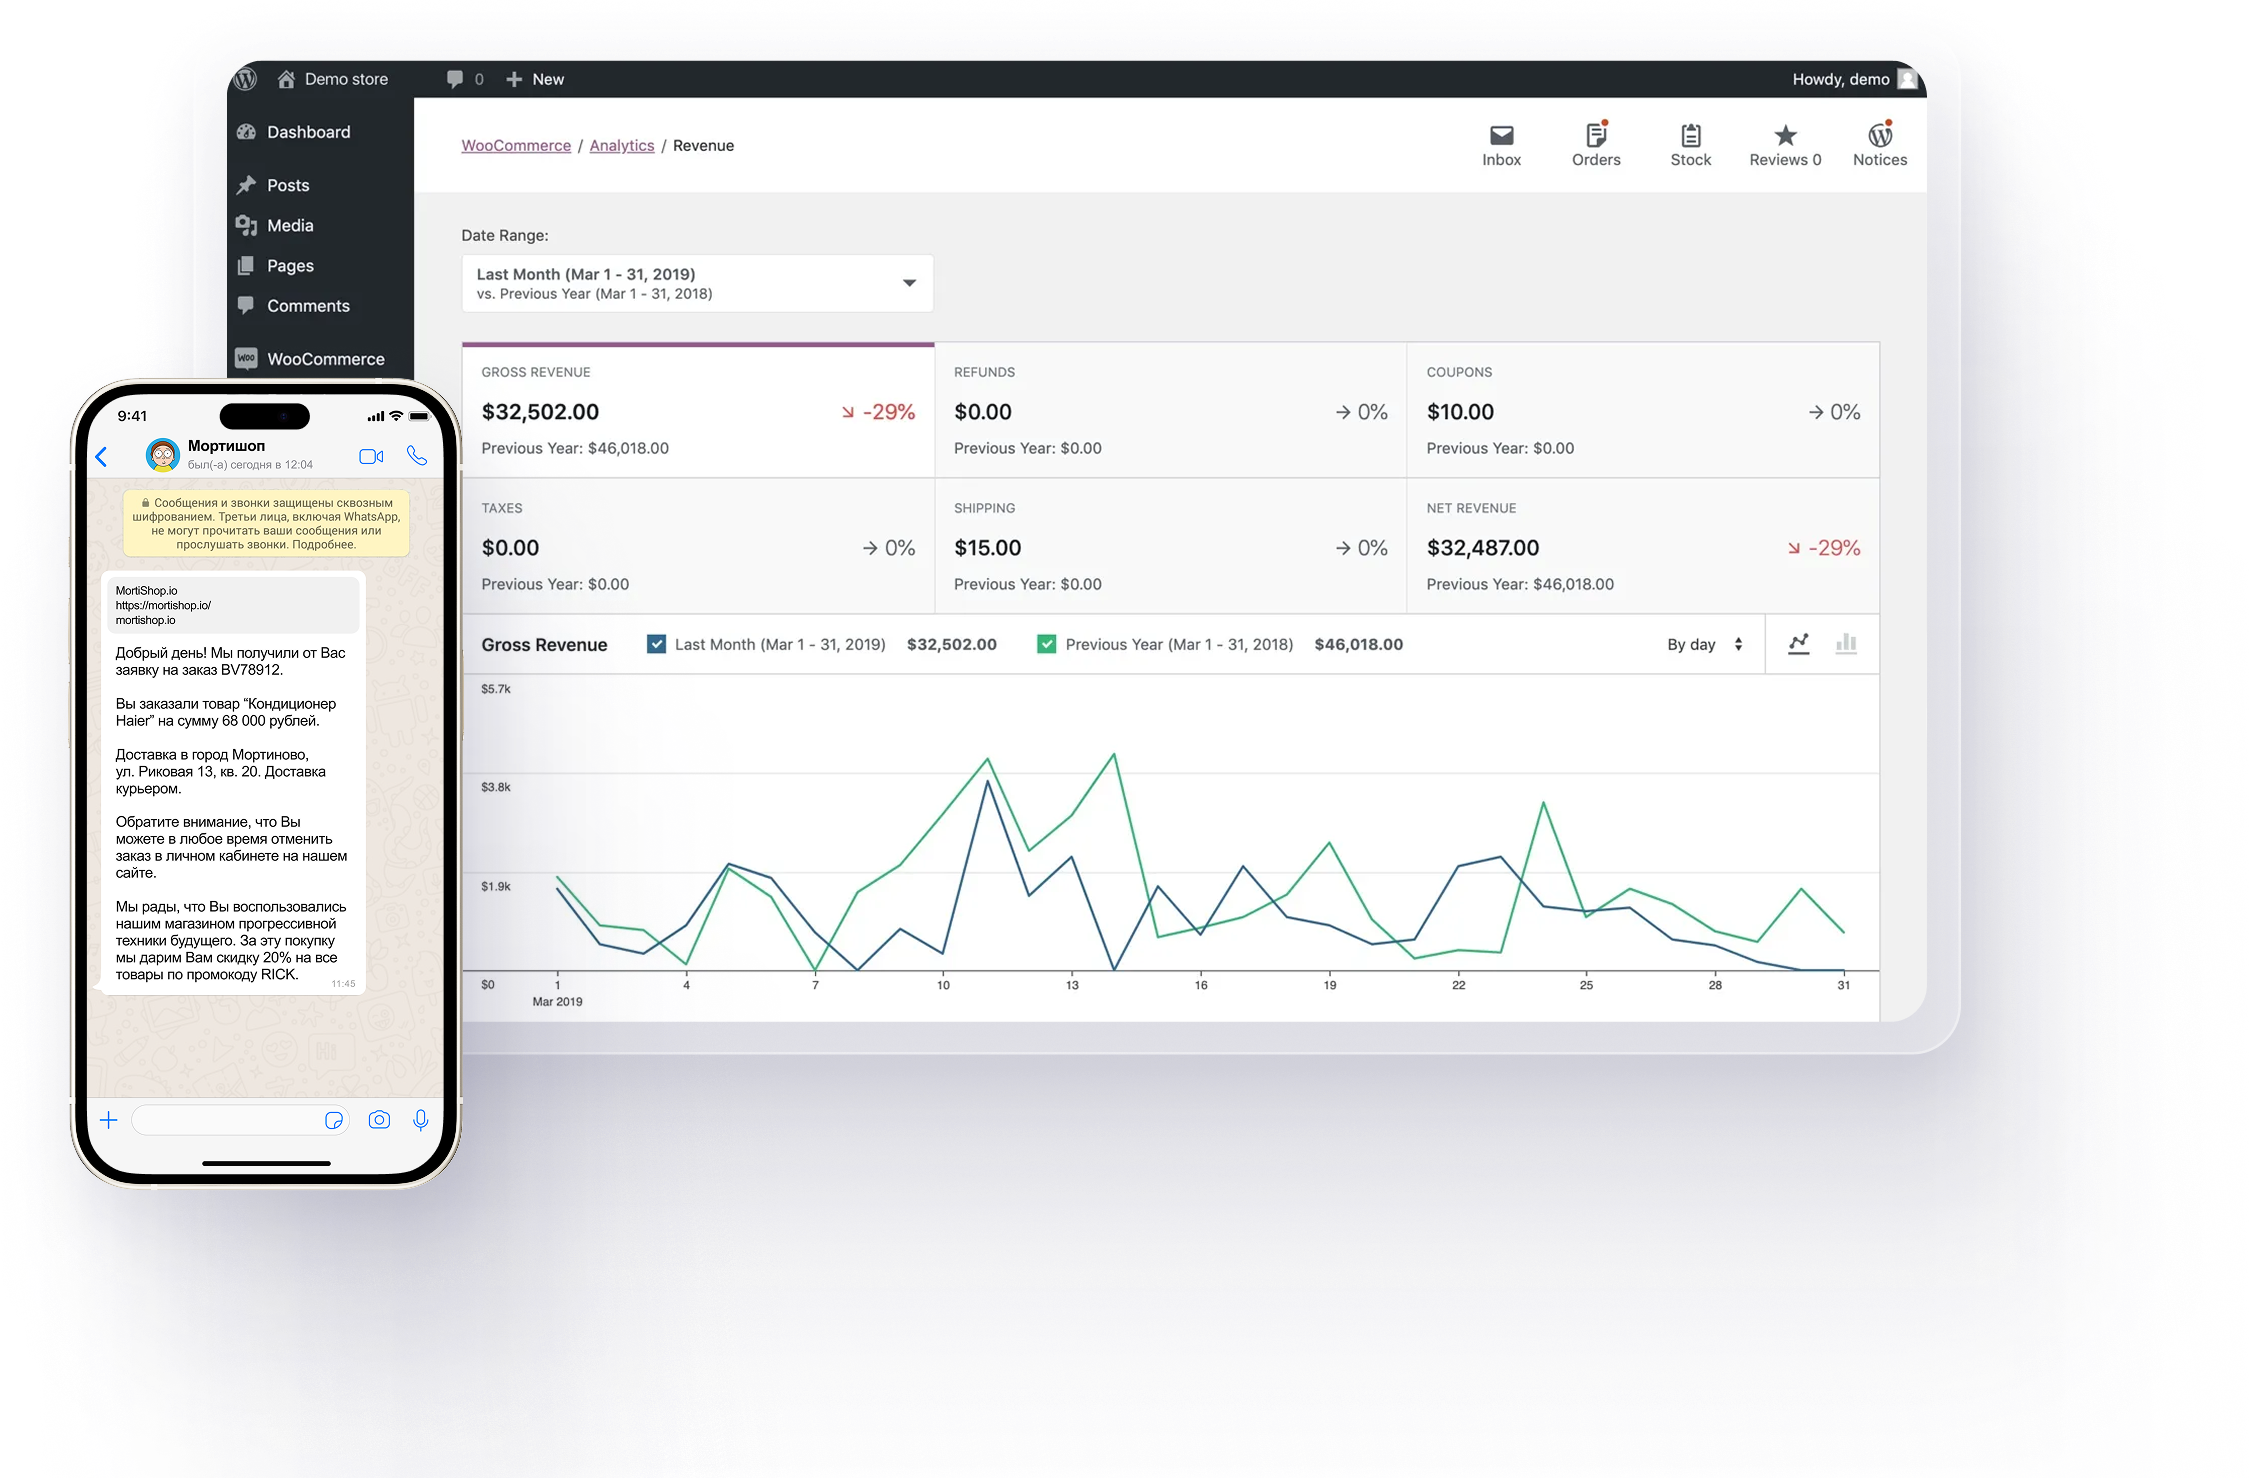Open Pages in the sidebar menu
The height and width of the screenshot is (1478, 2249).
point(290,265)
